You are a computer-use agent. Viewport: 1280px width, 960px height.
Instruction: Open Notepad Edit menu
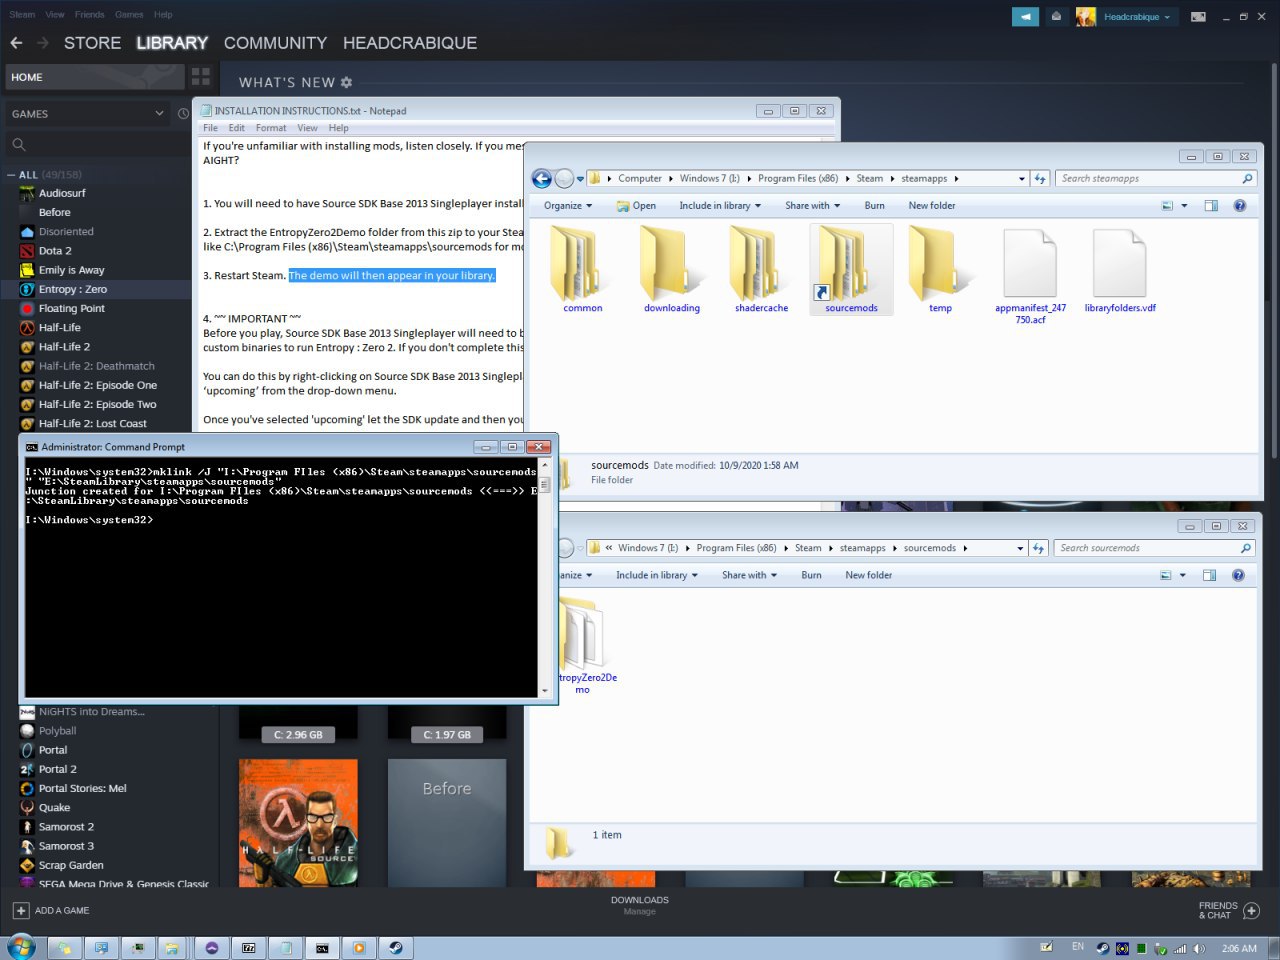236,128
